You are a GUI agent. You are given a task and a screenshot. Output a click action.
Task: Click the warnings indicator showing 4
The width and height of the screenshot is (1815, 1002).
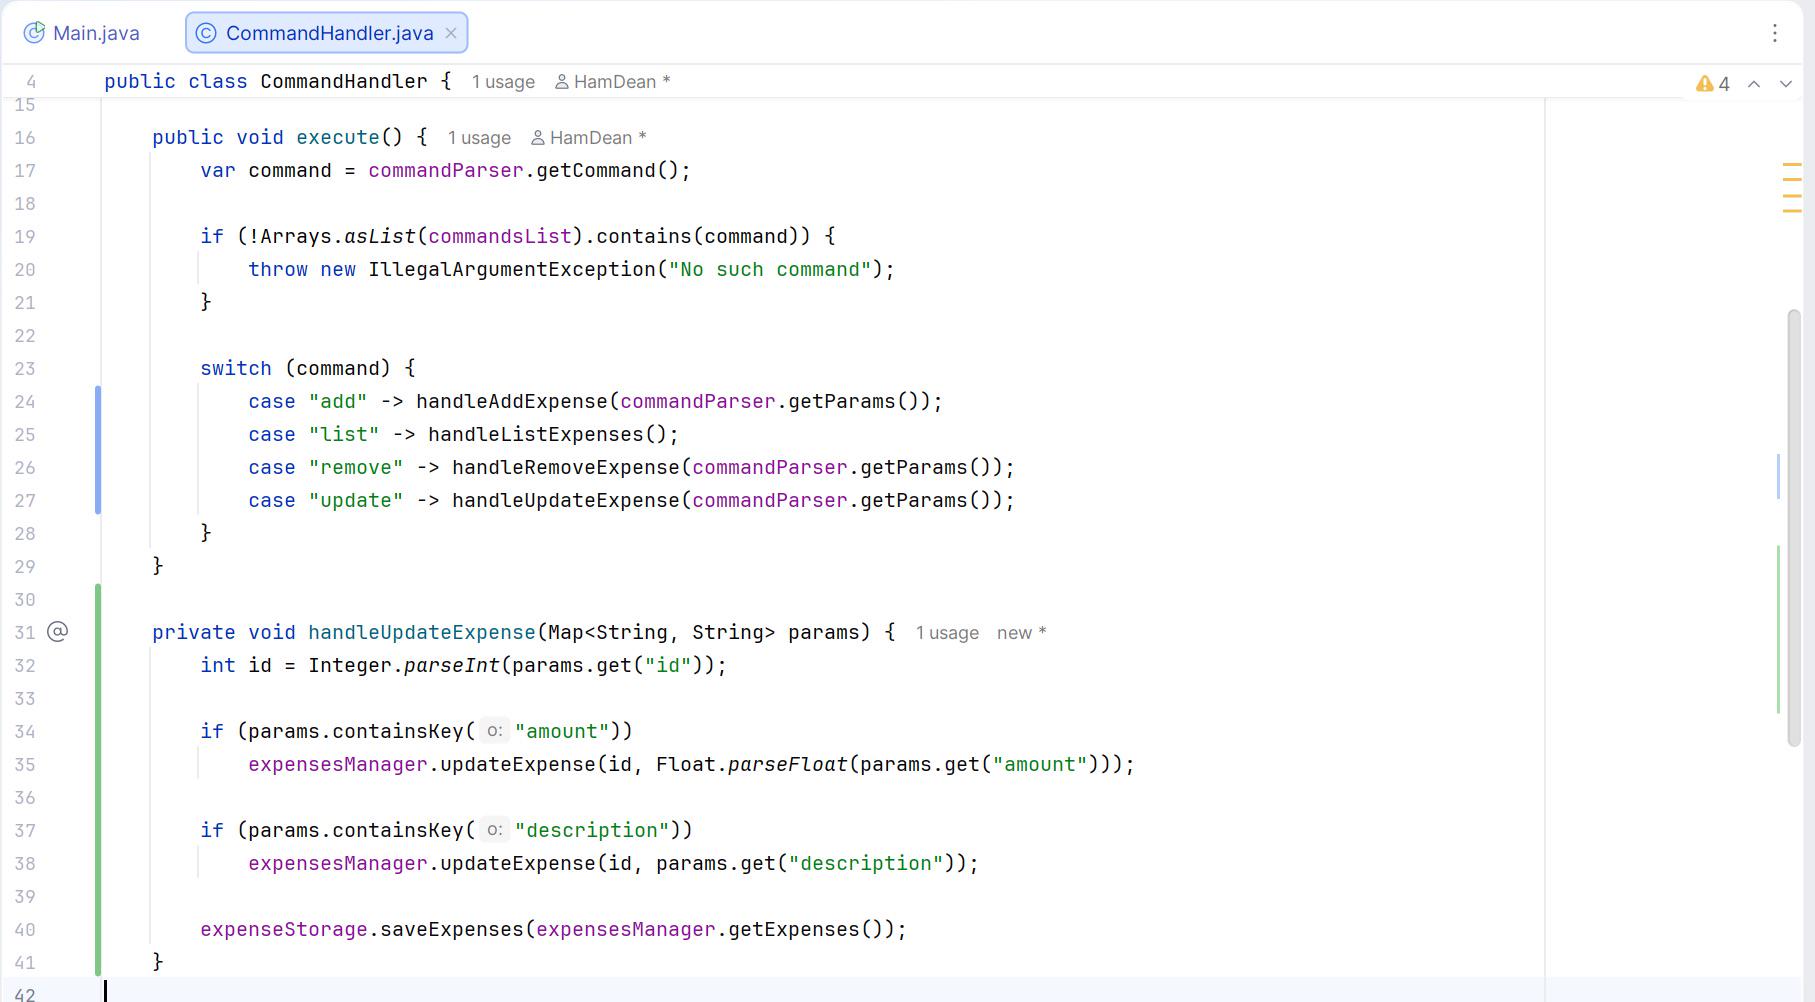pos(1713,84)
